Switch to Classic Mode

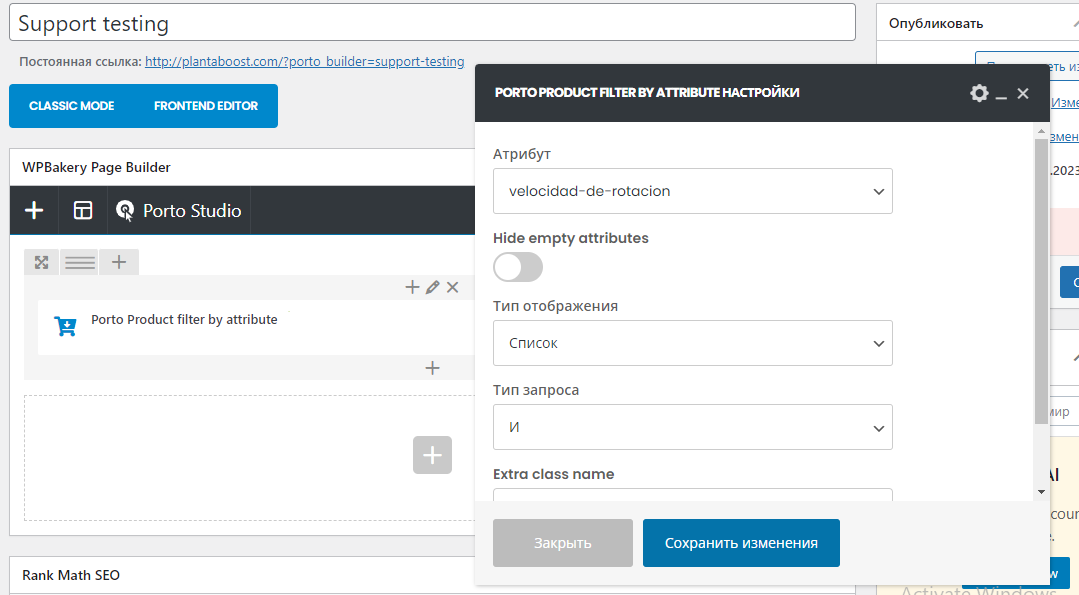point(72,106)
